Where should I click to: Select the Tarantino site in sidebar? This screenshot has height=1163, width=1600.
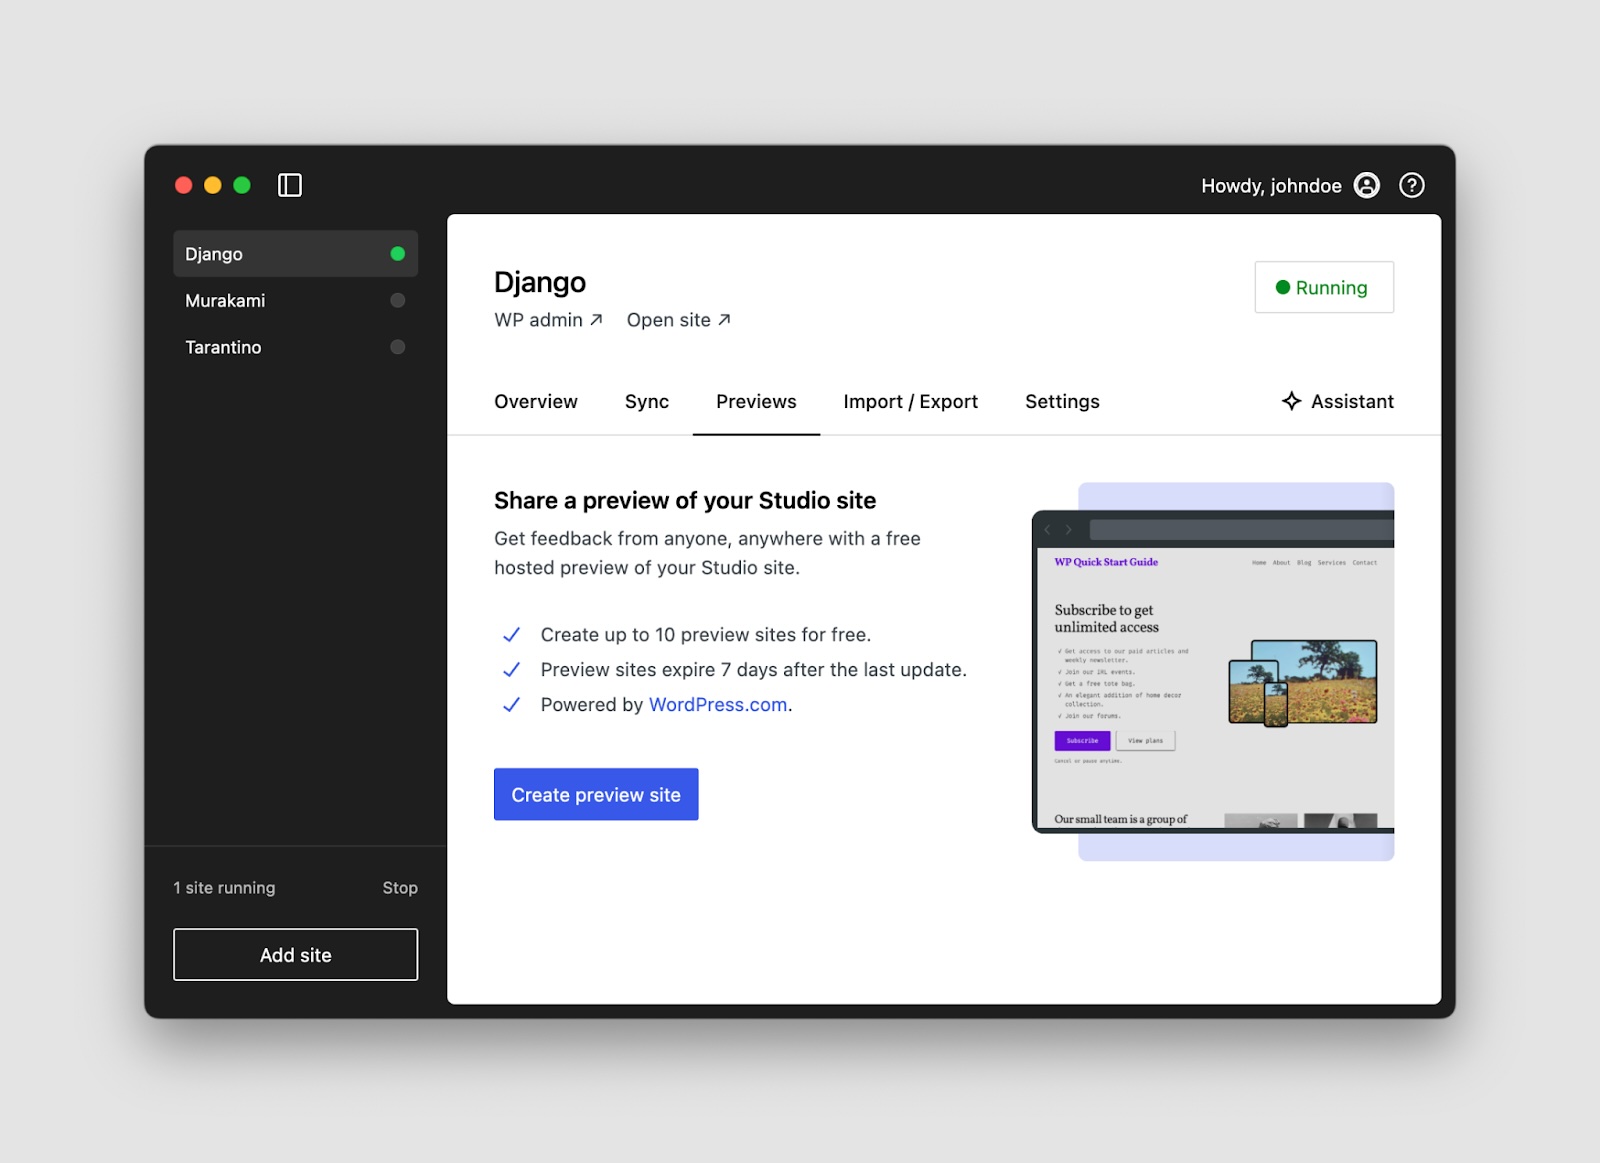click(x=295, y=347)
